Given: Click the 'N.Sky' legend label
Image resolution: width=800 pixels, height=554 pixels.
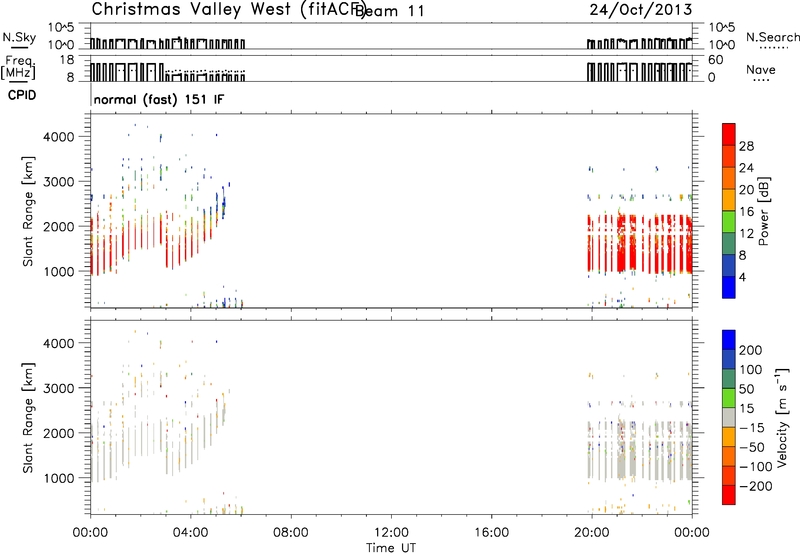Looking at the screenshot, I should pos(19,37).
